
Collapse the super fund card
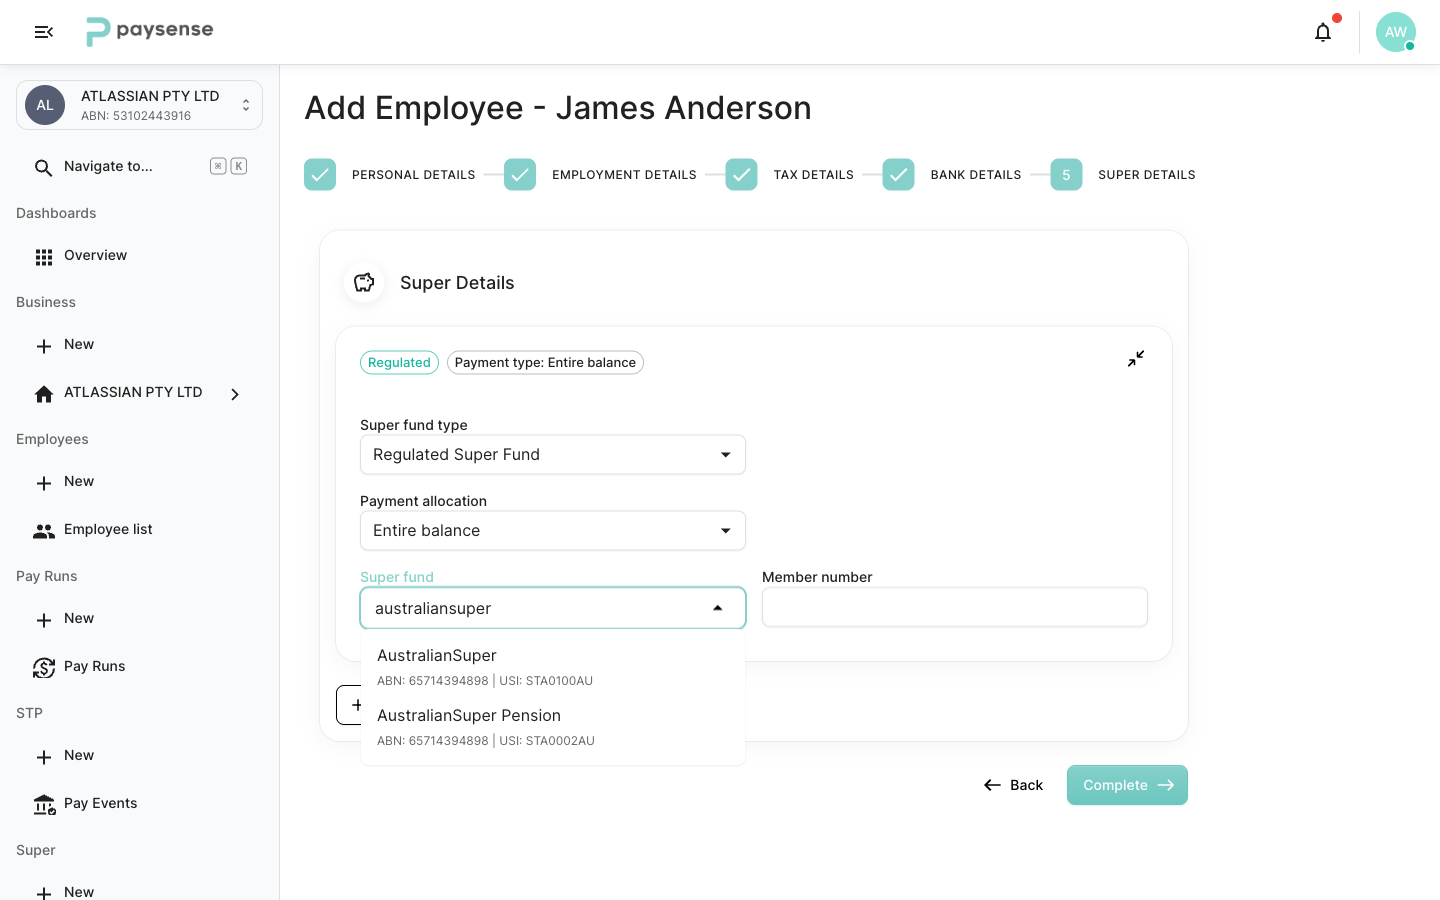click(1136, 359)
